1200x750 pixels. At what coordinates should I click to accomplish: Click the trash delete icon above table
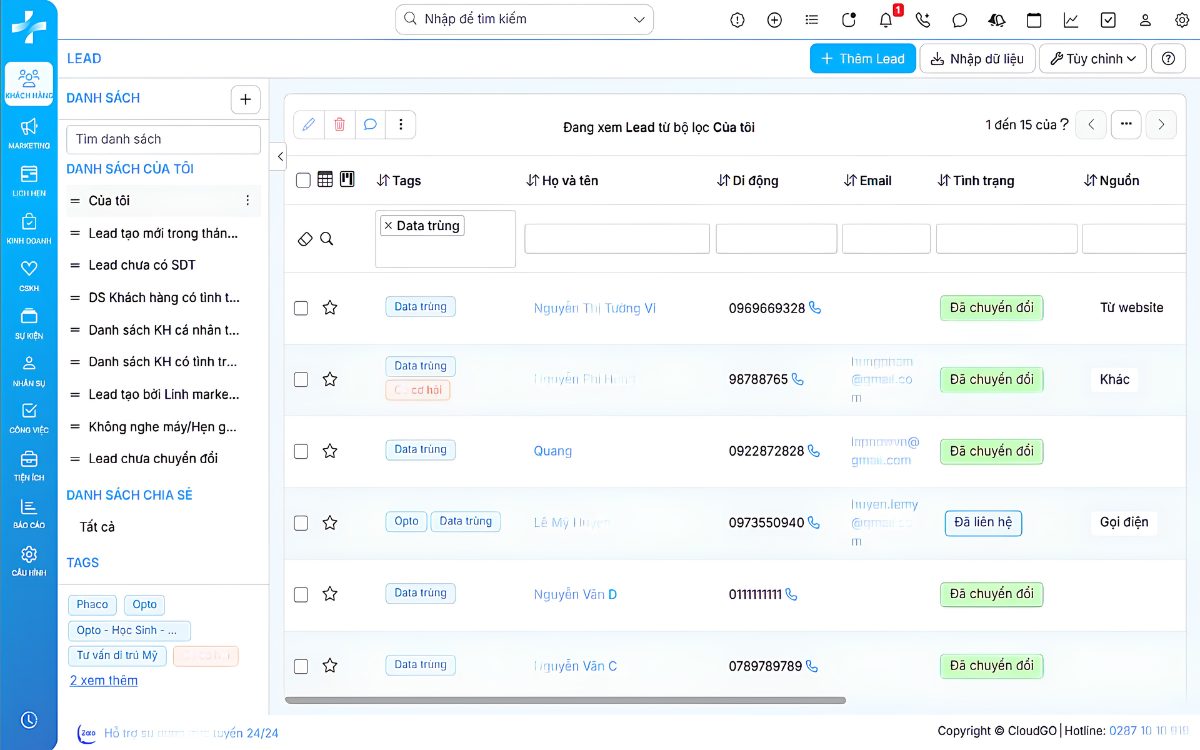pyautogui.click(x=339, y=124)
